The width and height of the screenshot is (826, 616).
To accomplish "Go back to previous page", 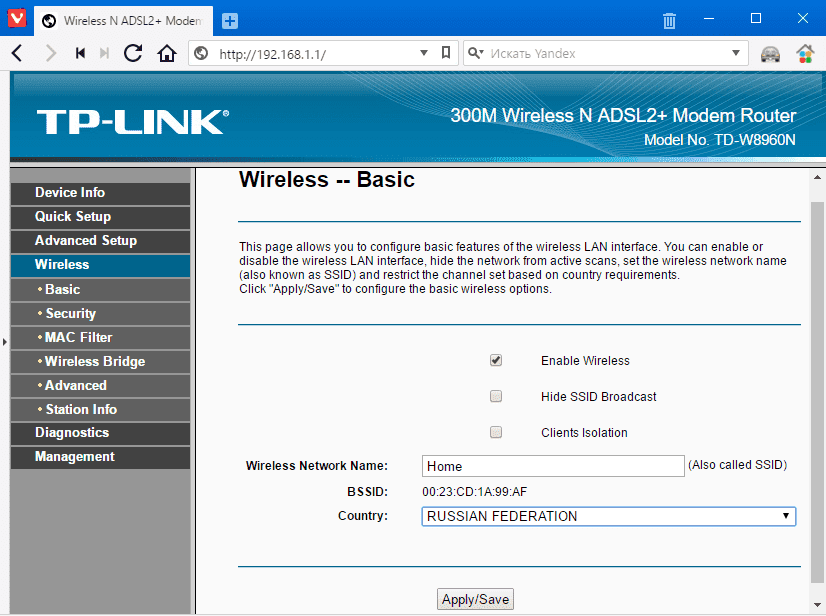I will [17, 53].
